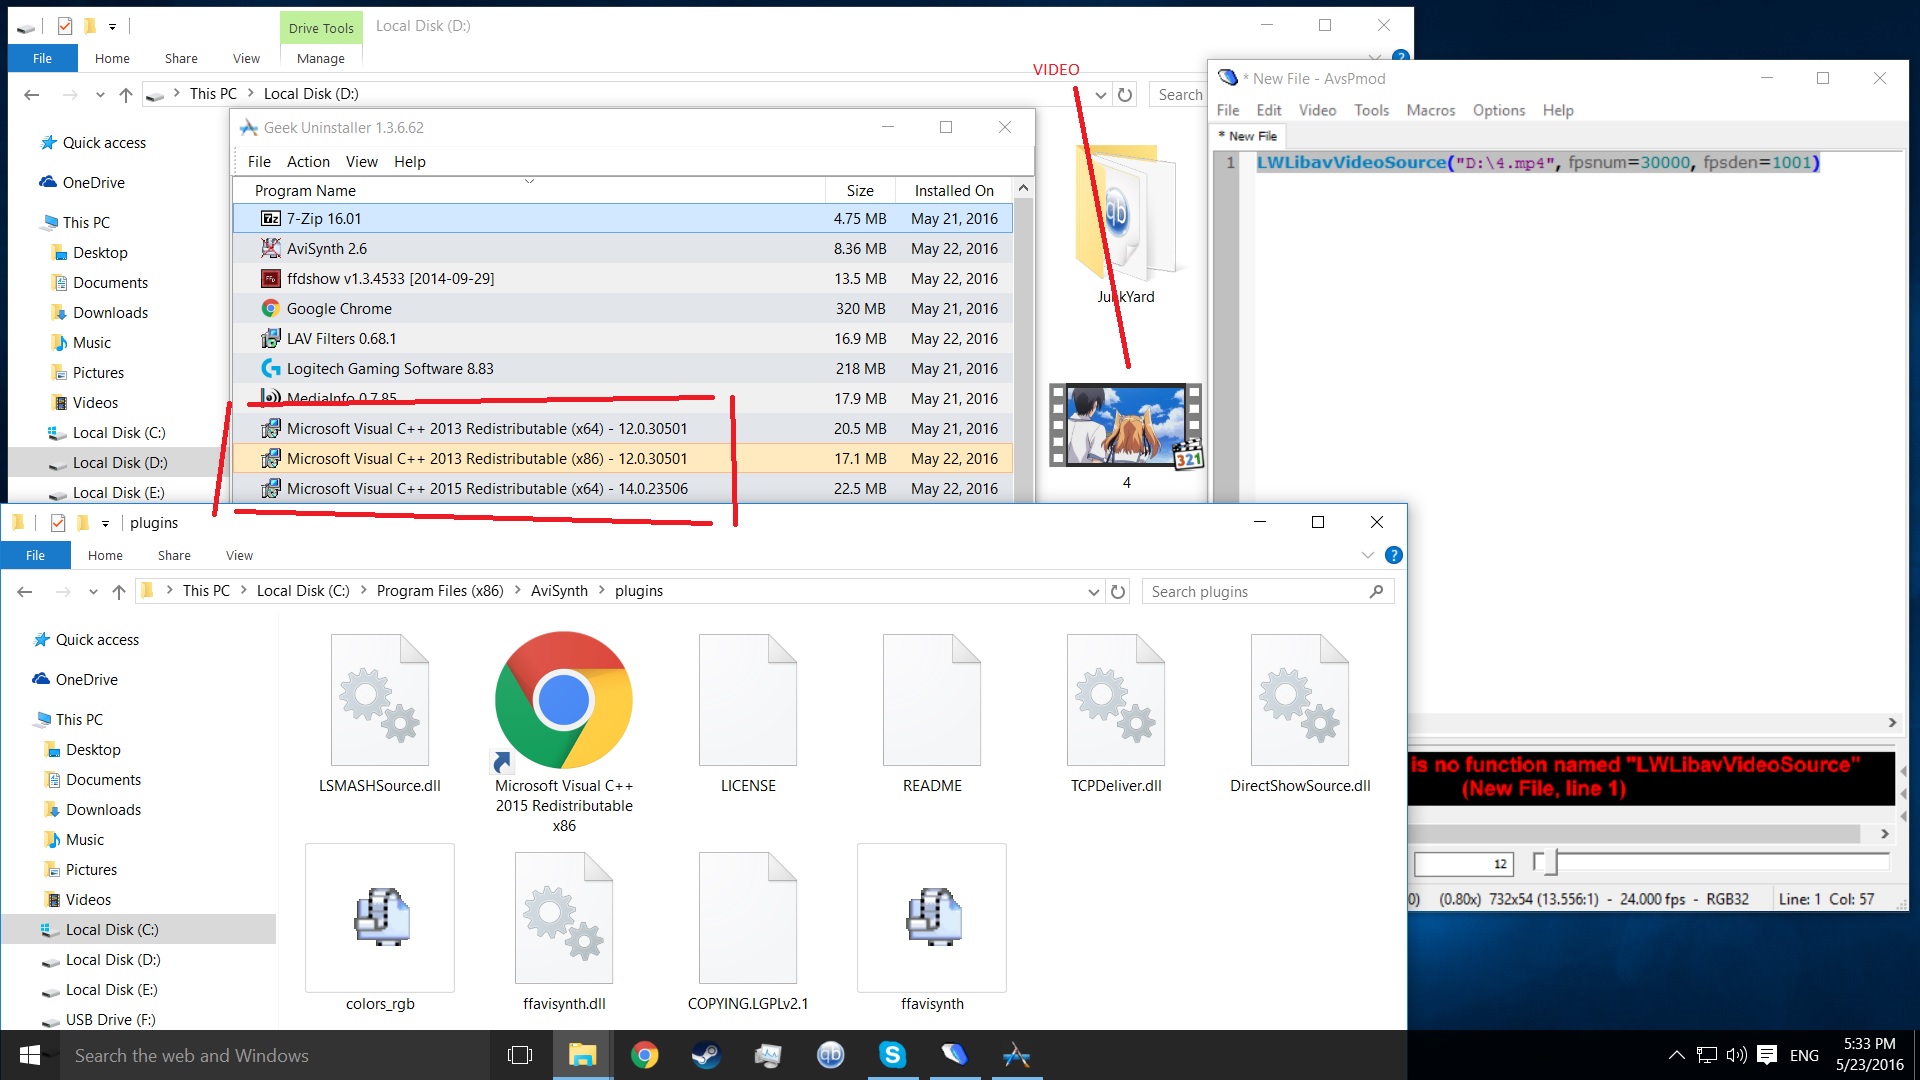This screenshot has width=1920, height=1080.
Task: Expand This PC breadcrumb chevron in plugins window
Action: [x=243, y=591]
